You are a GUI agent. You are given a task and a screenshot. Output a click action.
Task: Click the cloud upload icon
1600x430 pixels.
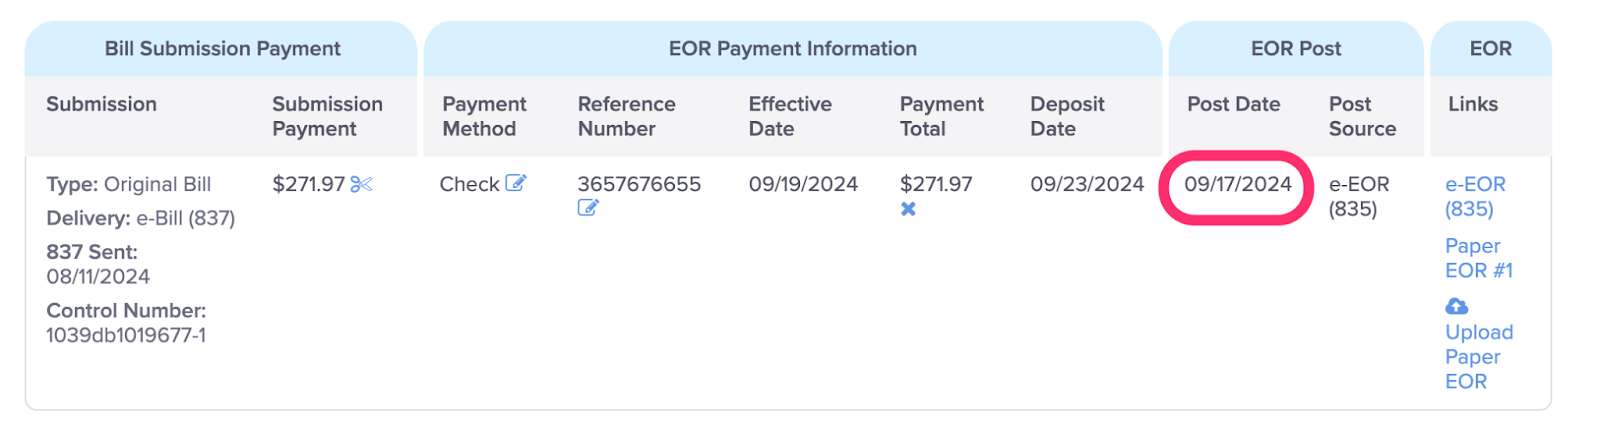pos(1457,306)
